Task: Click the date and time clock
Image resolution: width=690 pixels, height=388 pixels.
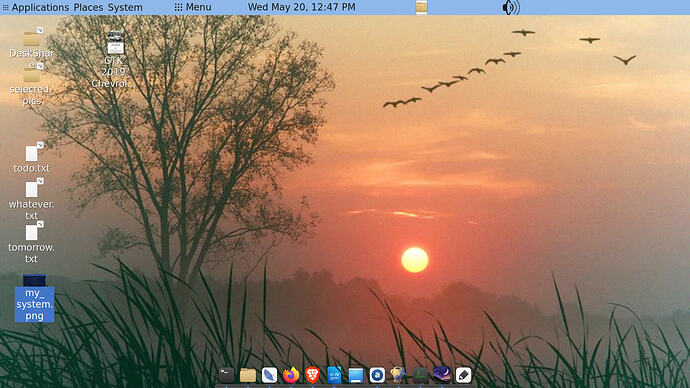Action: click(x=301, y=7)
